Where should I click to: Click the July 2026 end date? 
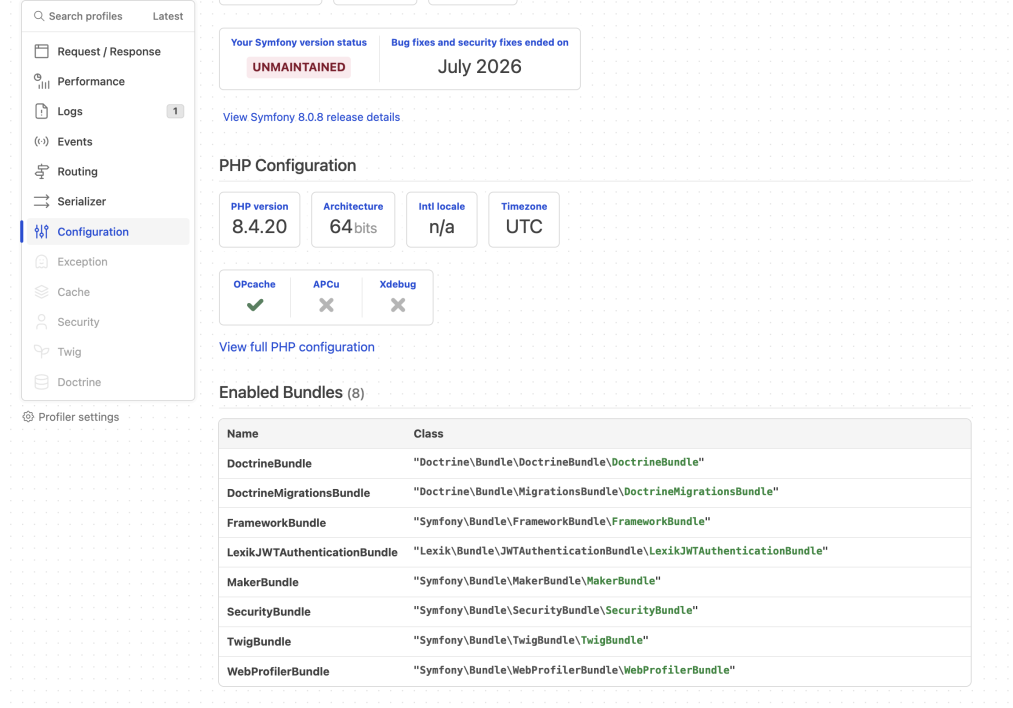coord(479,67)
